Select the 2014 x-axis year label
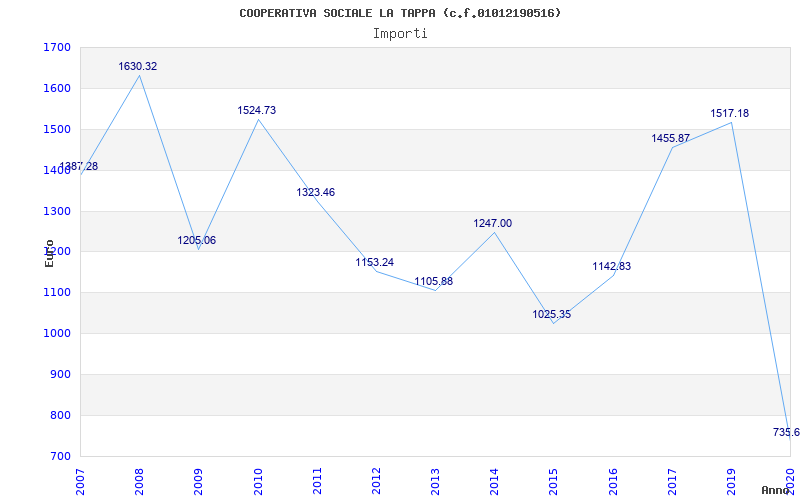The width and height of the screenshot is (800, 500). 494,481
